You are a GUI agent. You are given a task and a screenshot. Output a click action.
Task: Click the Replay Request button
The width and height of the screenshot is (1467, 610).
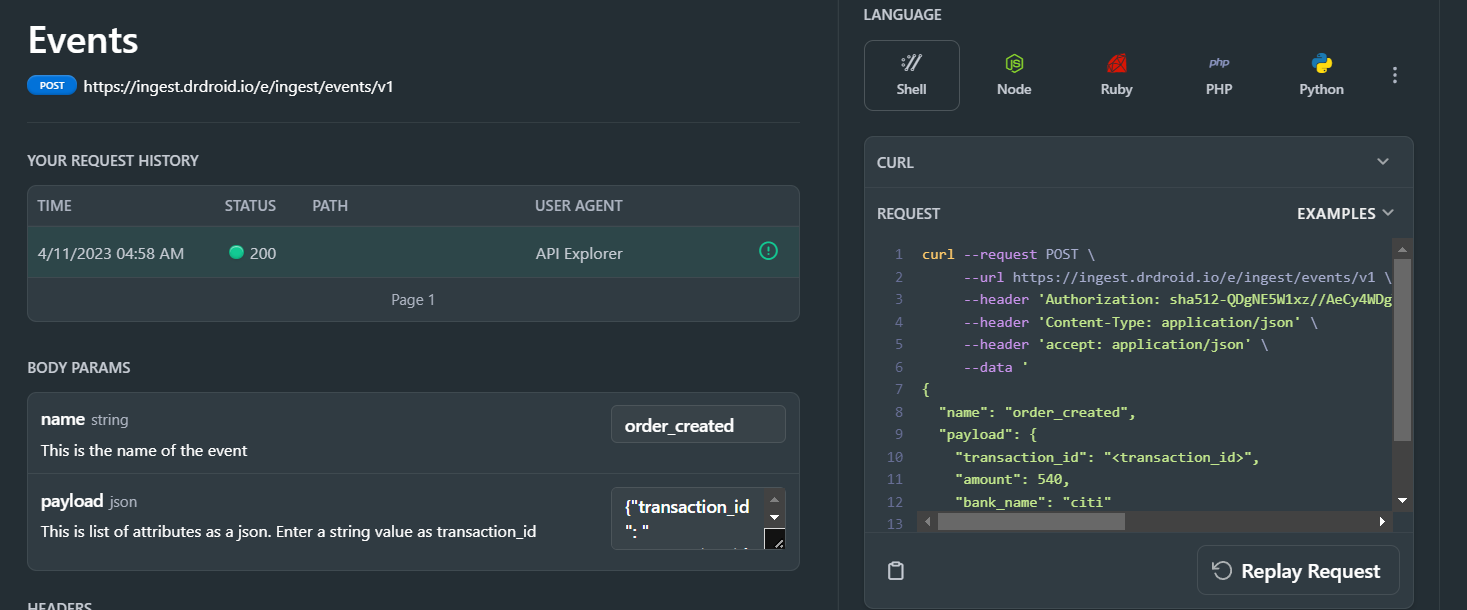(x=1297, y=571)
